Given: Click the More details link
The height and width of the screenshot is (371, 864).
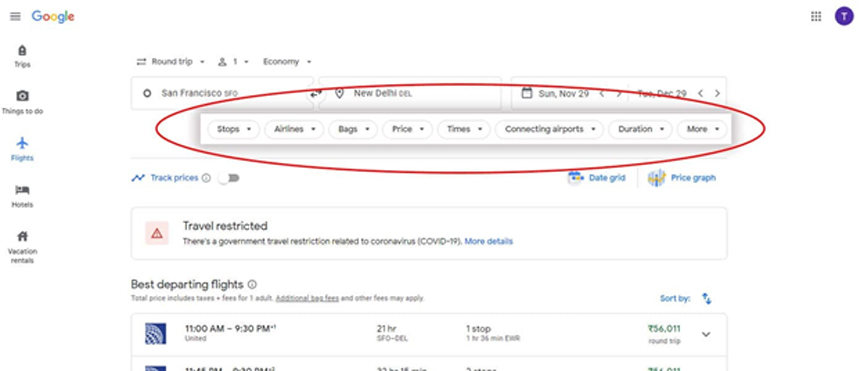Looking at the screenshot, I should (489, 241).
